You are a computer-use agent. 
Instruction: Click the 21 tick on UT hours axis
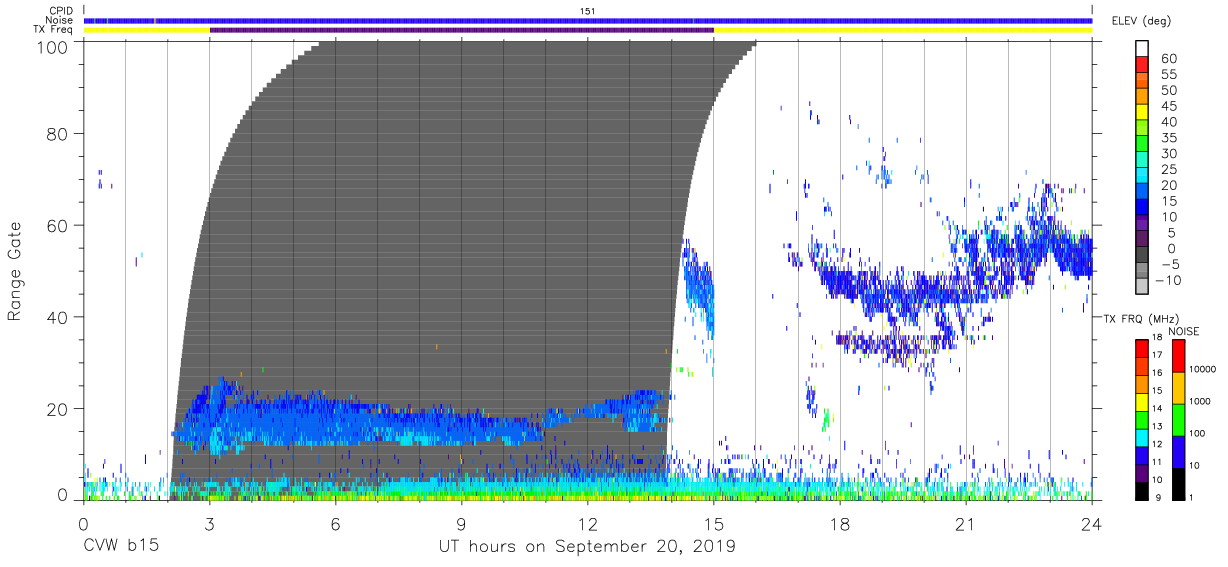pyautogui.click(x=965, y=523)
